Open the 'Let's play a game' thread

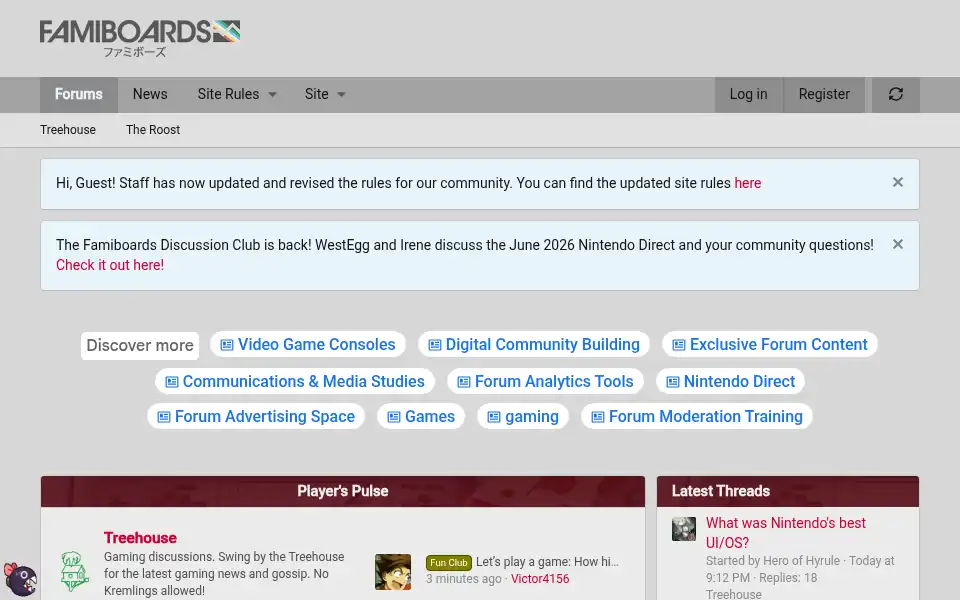pos(547,562)
